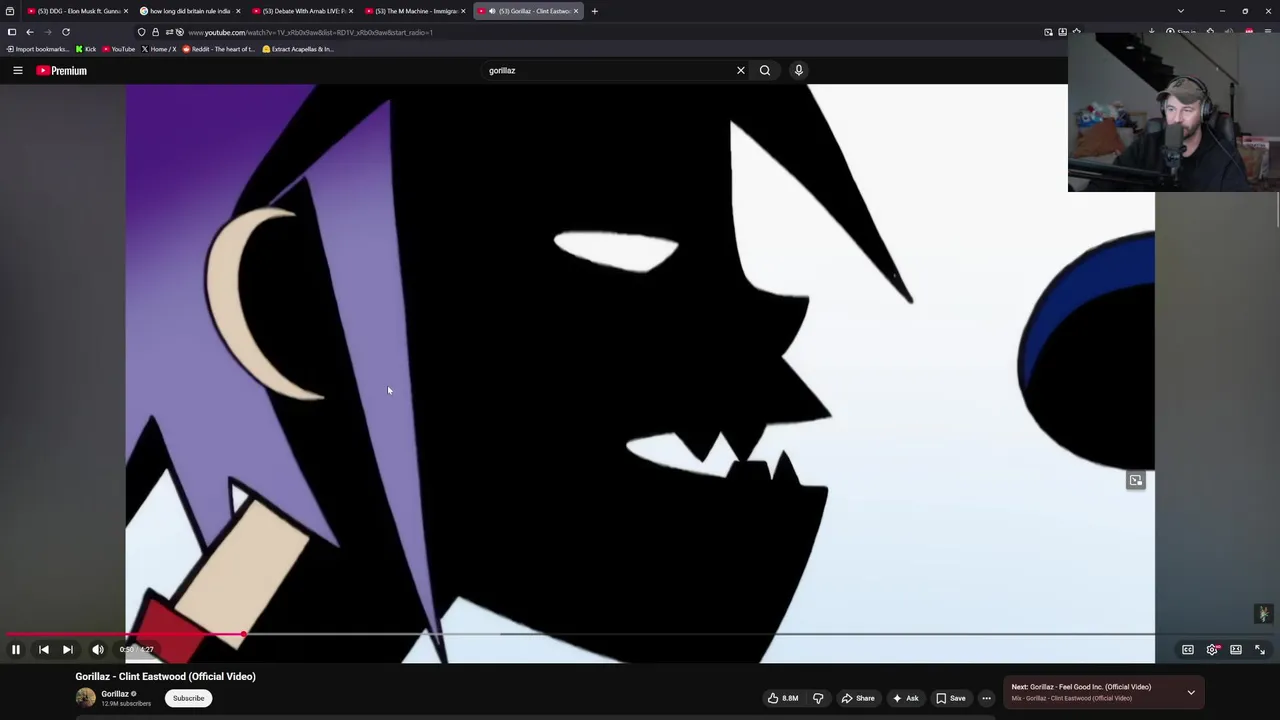Open Firefox View recent browsing icon
The image size is (1280, 720).
point(10,11)
